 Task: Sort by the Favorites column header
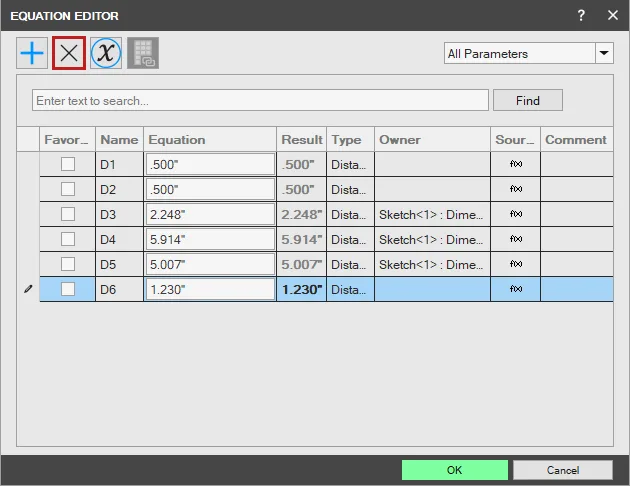click(x=68, y=139)
